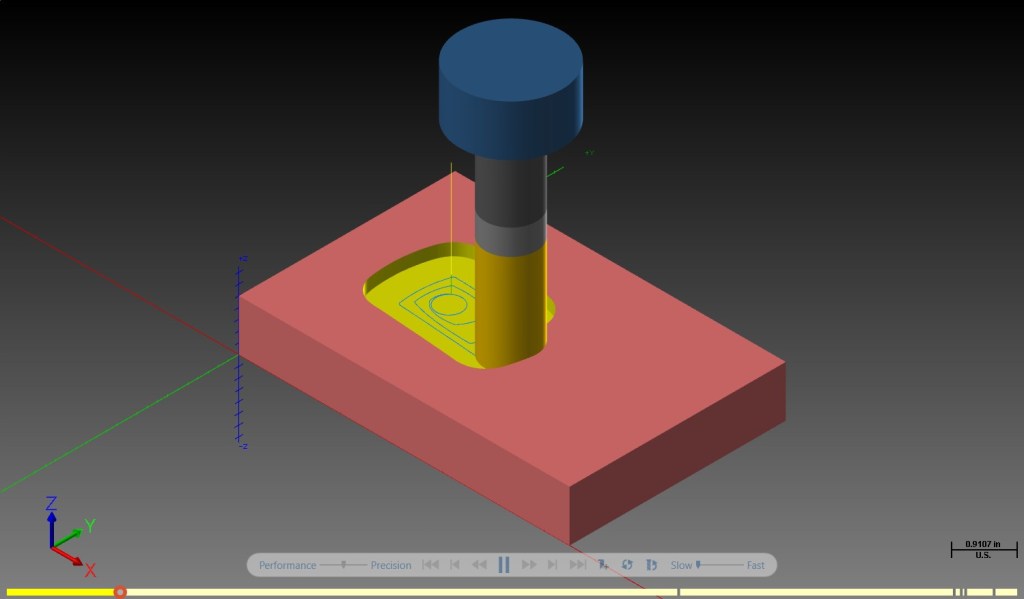Click the rewind playback icon
The width and height of the screenshot is (1024, 599).
[x=479, y=565]
